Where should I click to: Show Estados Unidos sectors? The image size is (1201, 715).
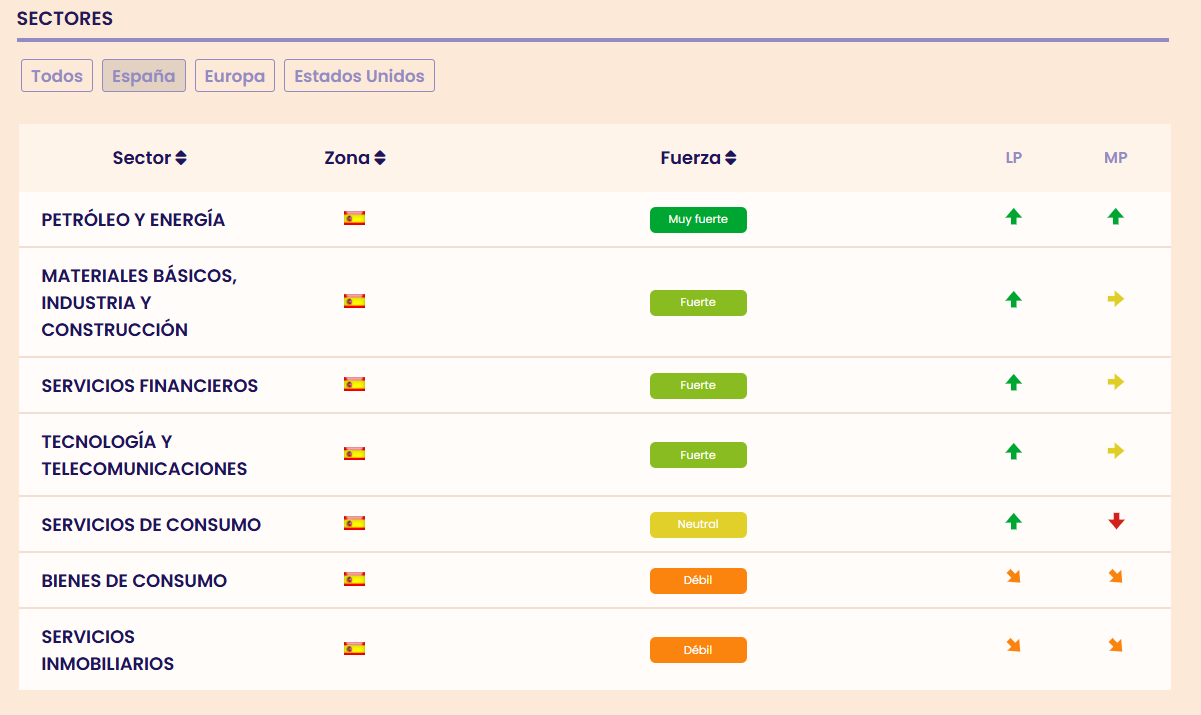(359, 76)
